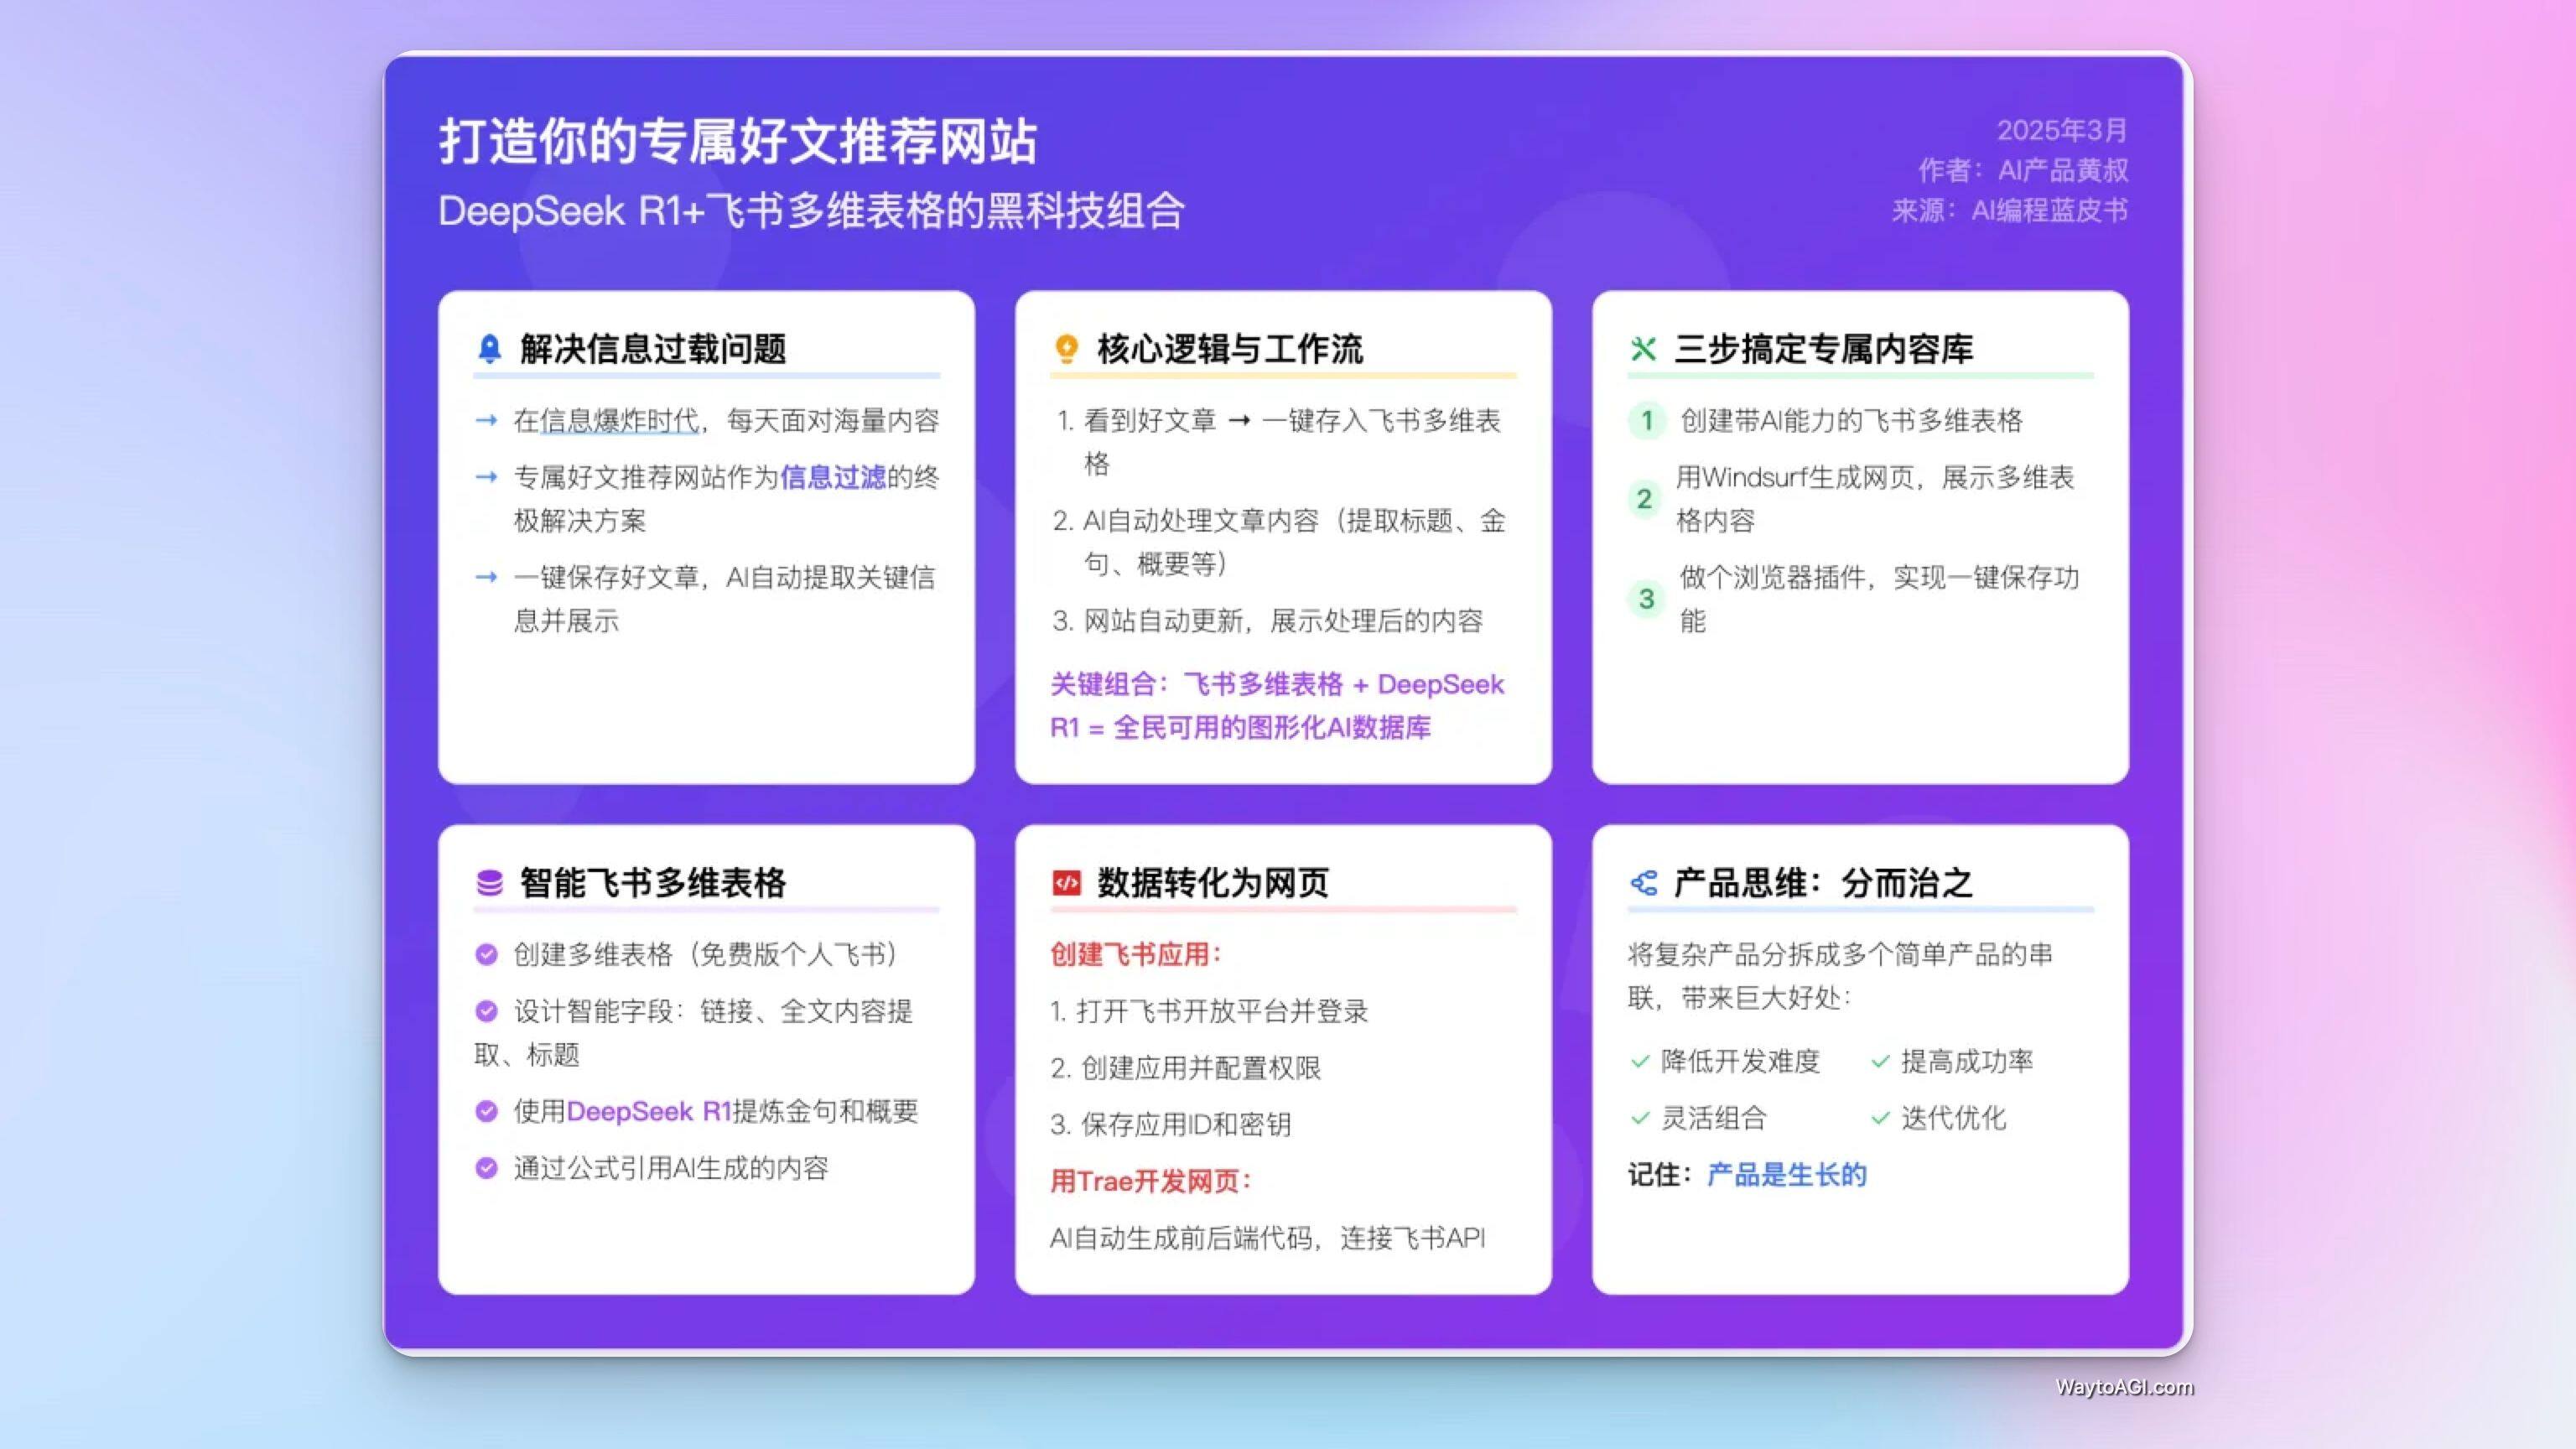Click purple check icon beside 通过公式引用AI生成
Screen dimensions: 2576x1449
(486, 1168)
